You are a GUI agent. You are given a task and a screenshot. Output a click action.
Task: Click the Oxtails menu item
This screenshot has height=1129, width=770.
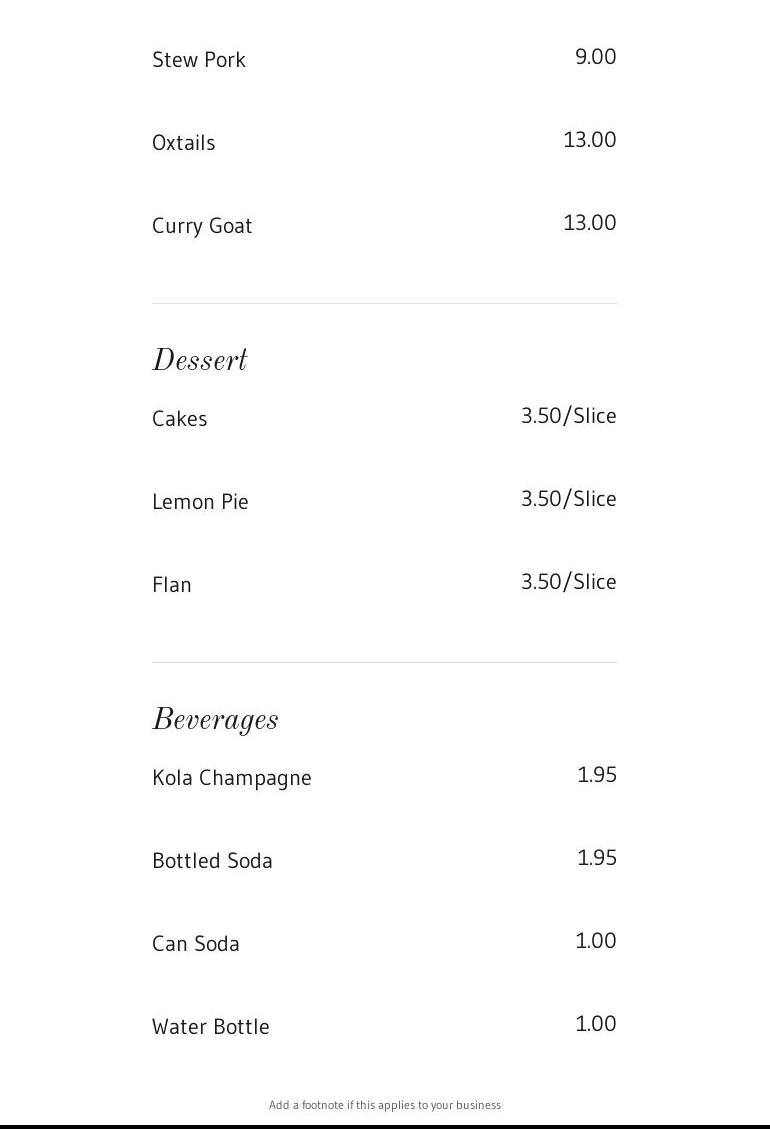(184, 143)
